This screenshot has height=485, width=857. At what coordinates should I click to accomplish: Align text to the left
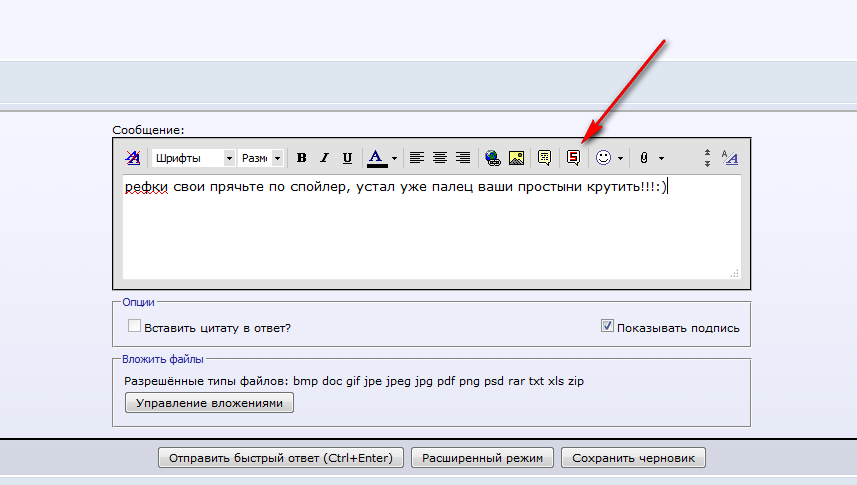(x=417, y=158)
